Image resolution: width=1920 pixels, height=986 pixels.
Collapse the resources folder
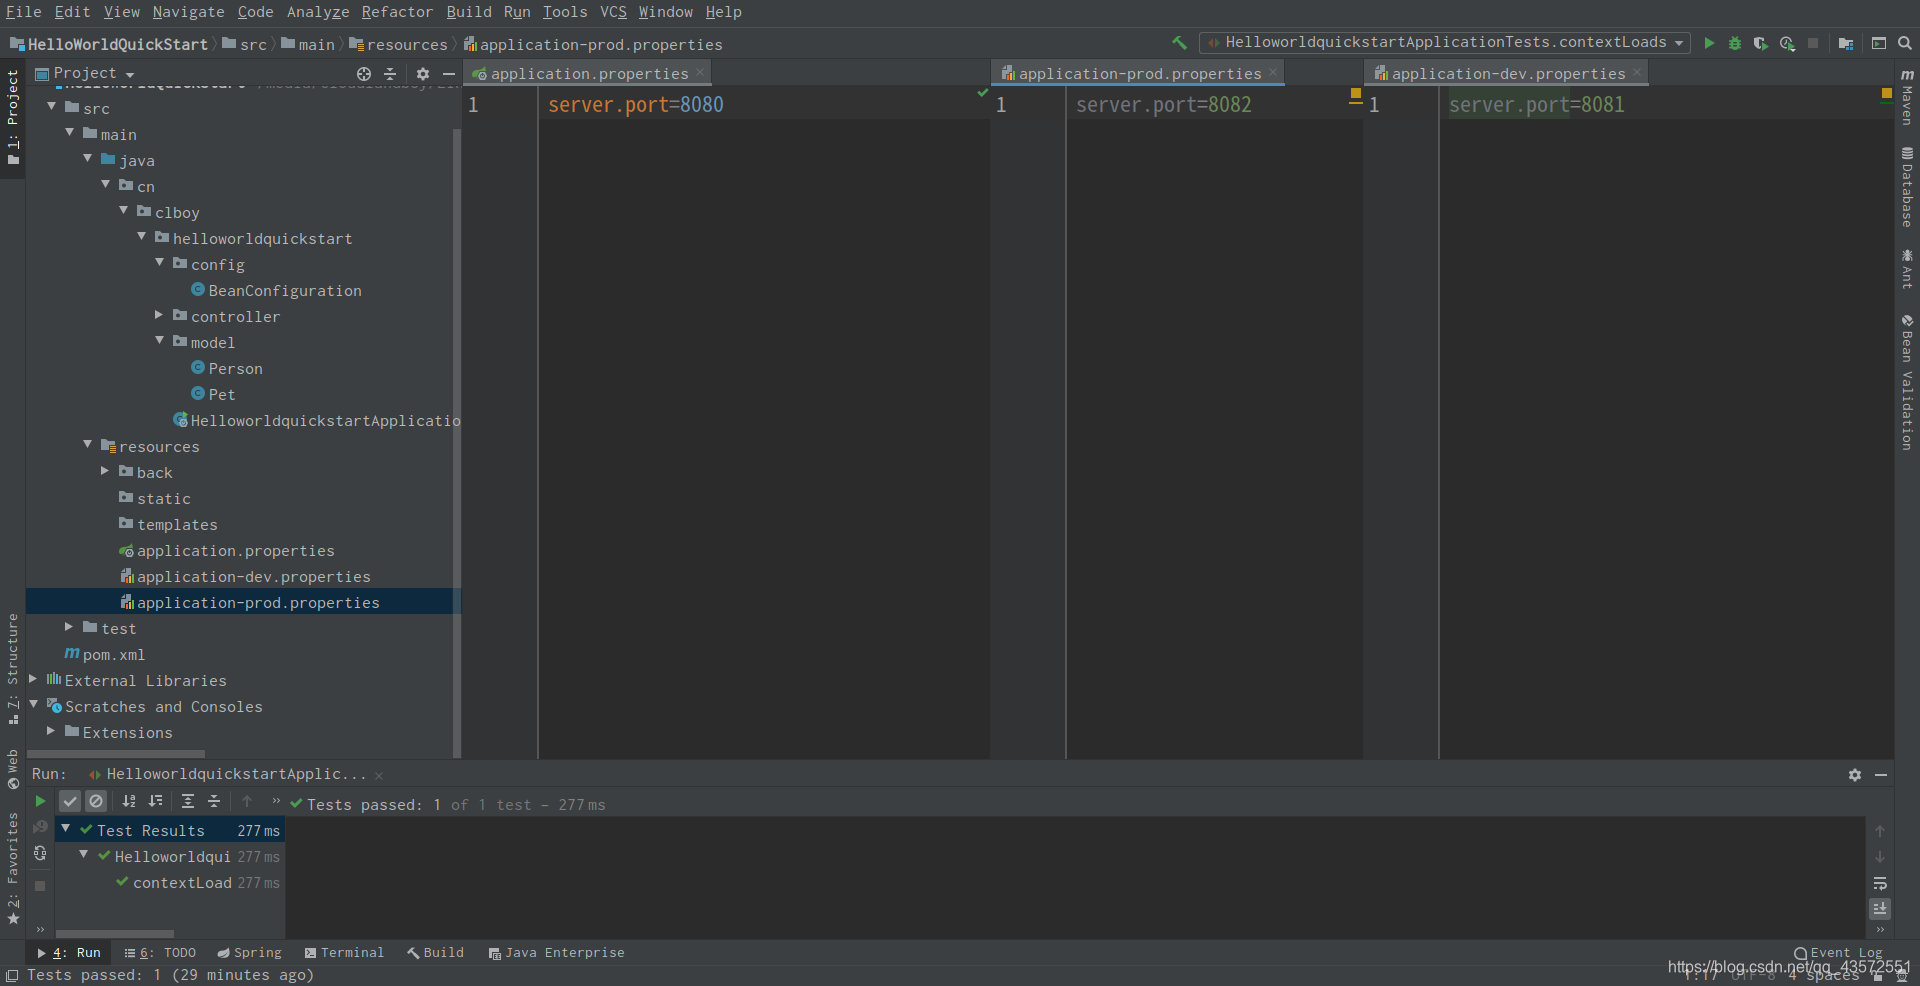88,444
